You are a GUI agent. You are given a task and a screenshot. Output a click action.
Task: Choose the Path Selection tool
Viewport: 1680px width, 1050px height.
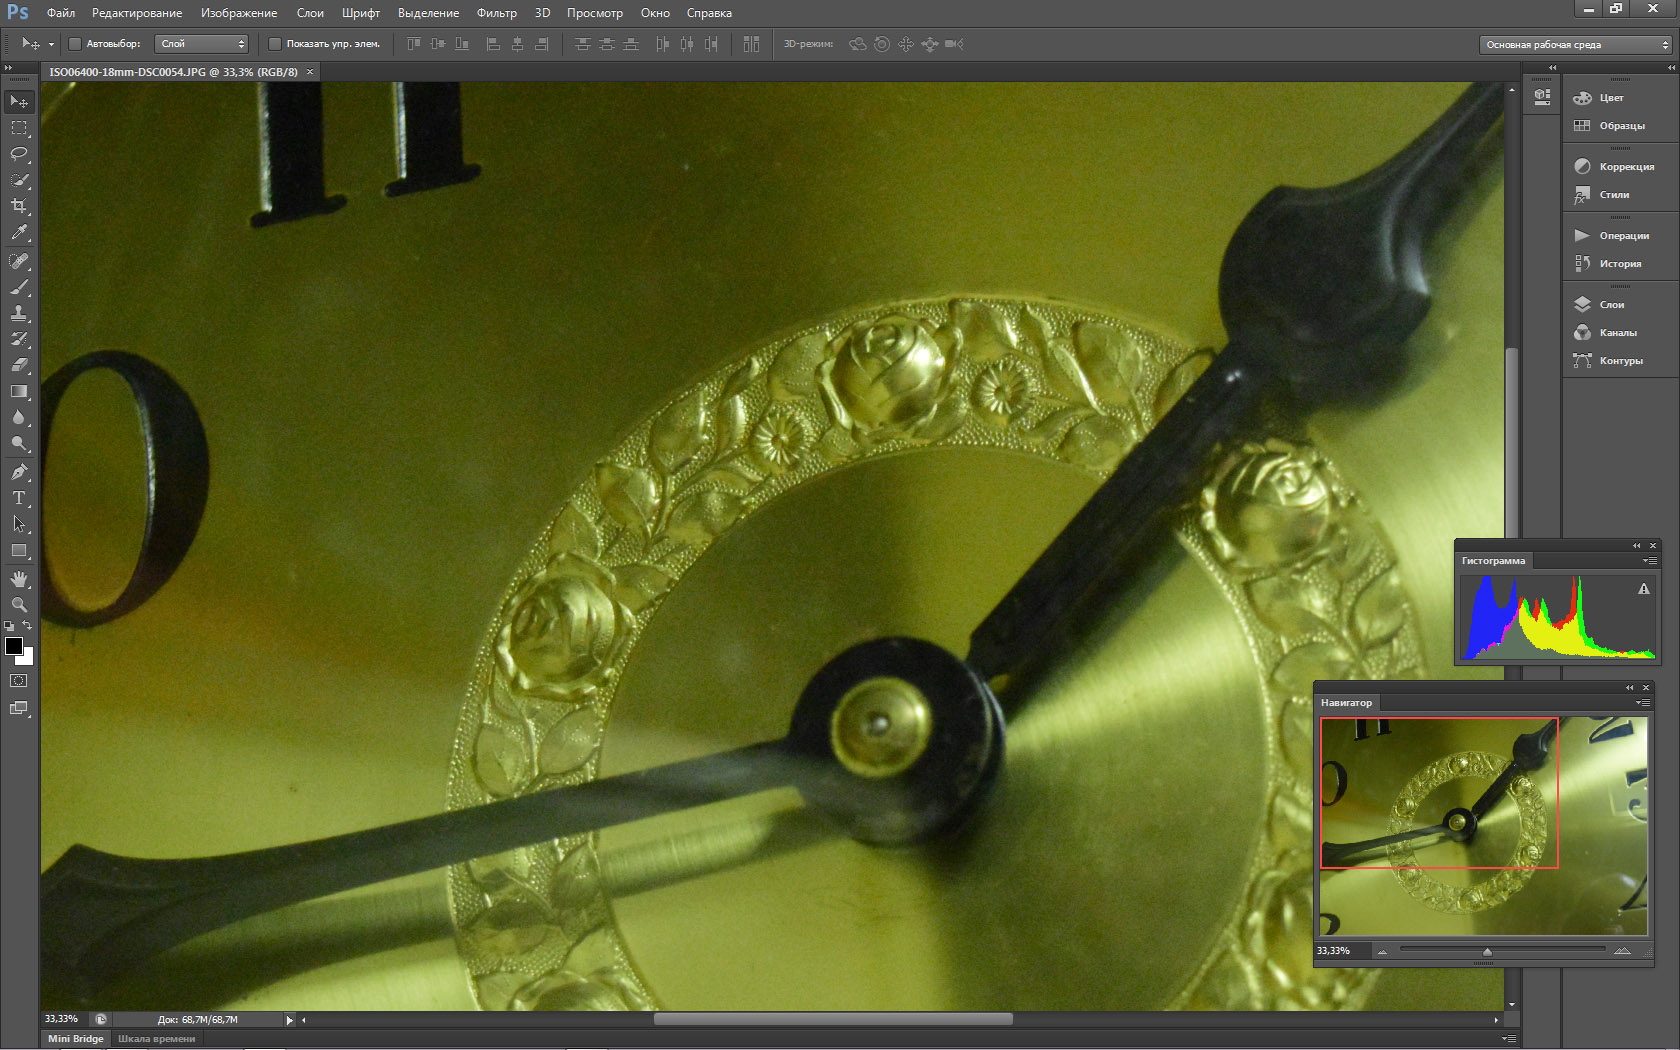tap(19, 524)
